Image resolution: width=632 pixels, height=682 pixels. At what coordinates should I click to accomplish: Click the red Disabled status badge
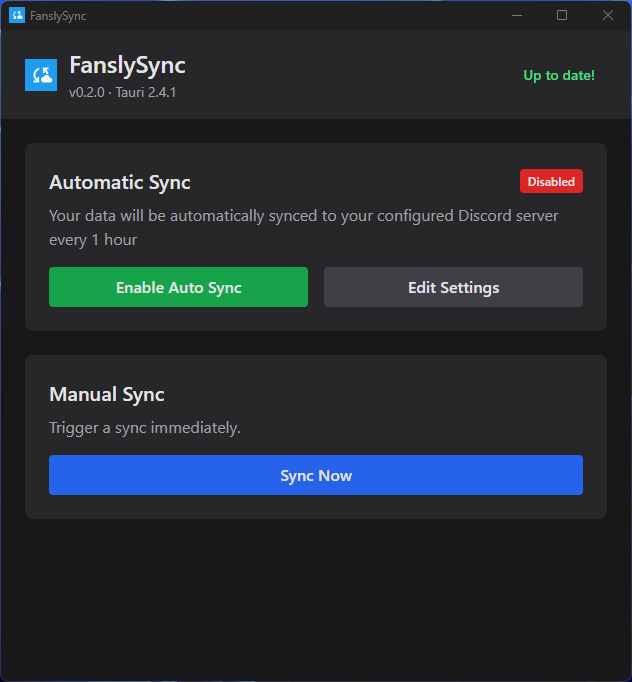pyautogui.click(x=551, y=181)
